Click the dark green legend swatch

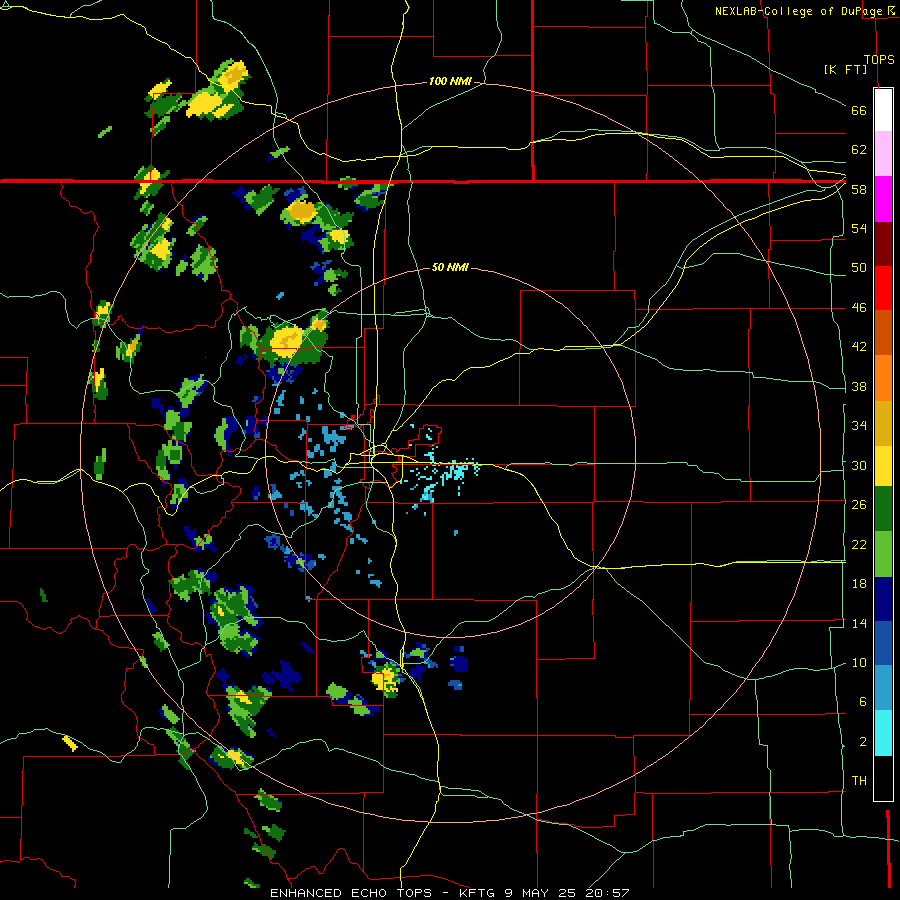pyautogui.click(x=883, y=509)
